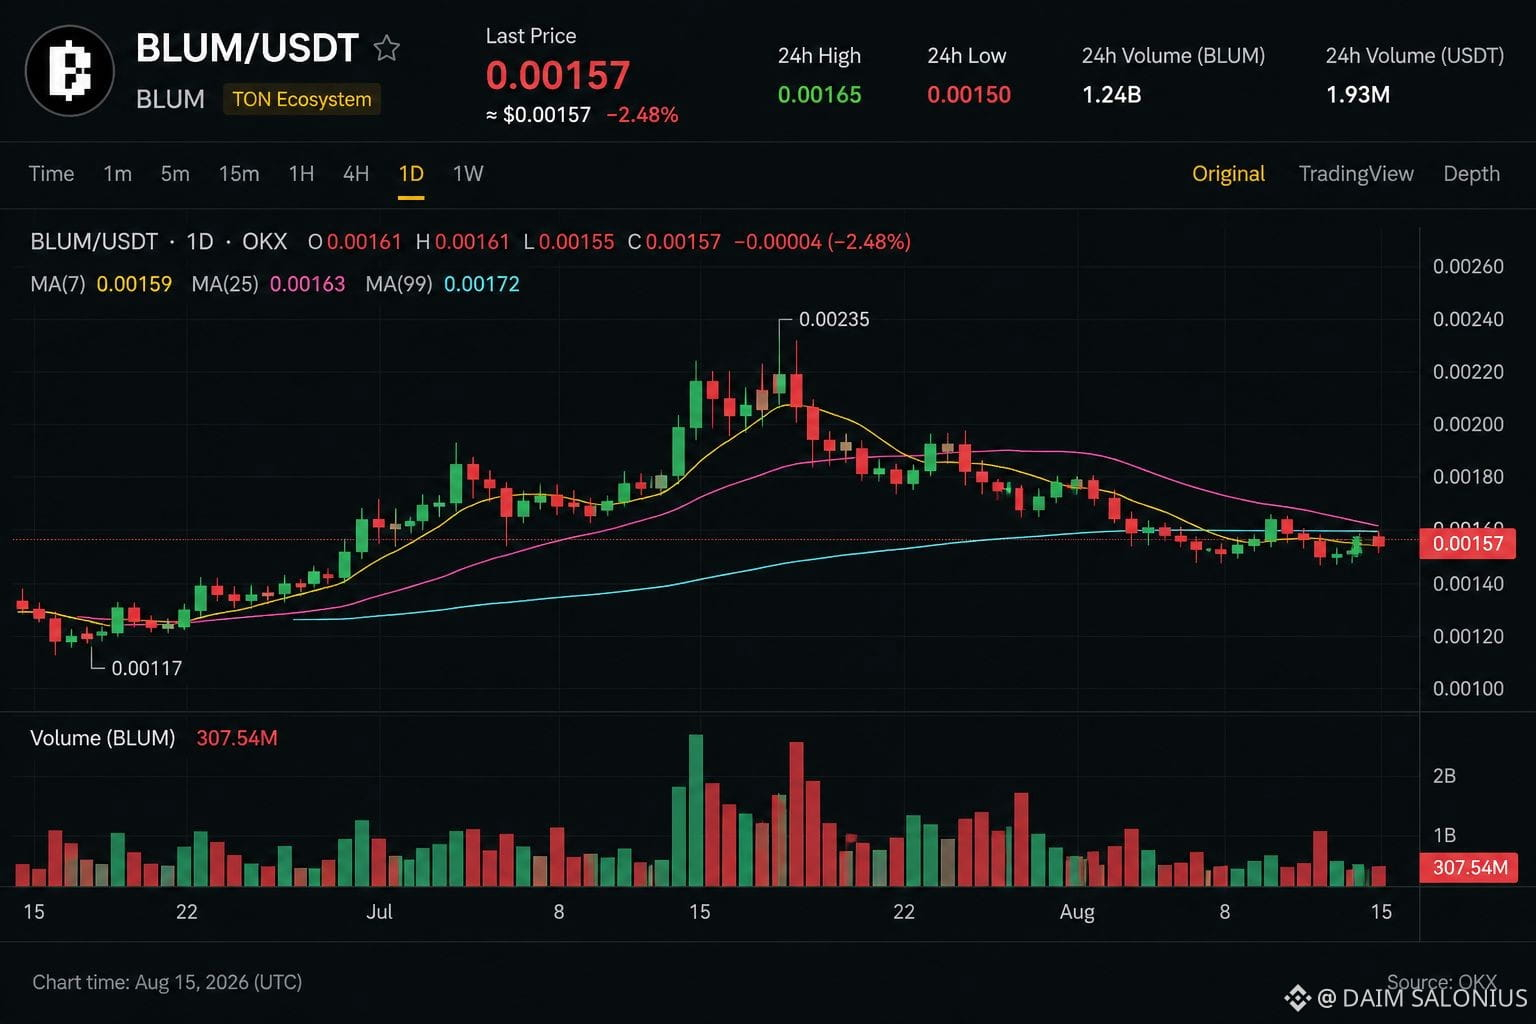Select the Time chart interval
1536x1024 pixels.
click(x=51, y=174)
